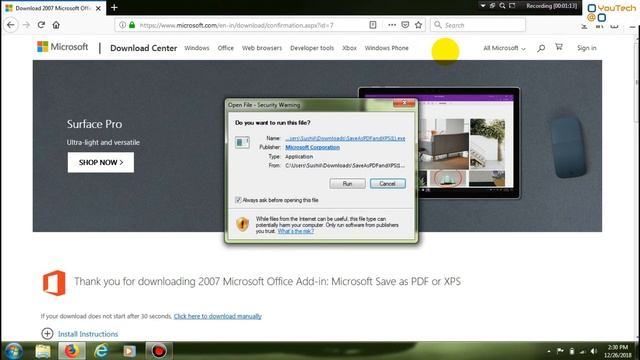Close the Download 2007 Microsoft Office tab
The image size is (640, 360).
coord(98,8)
